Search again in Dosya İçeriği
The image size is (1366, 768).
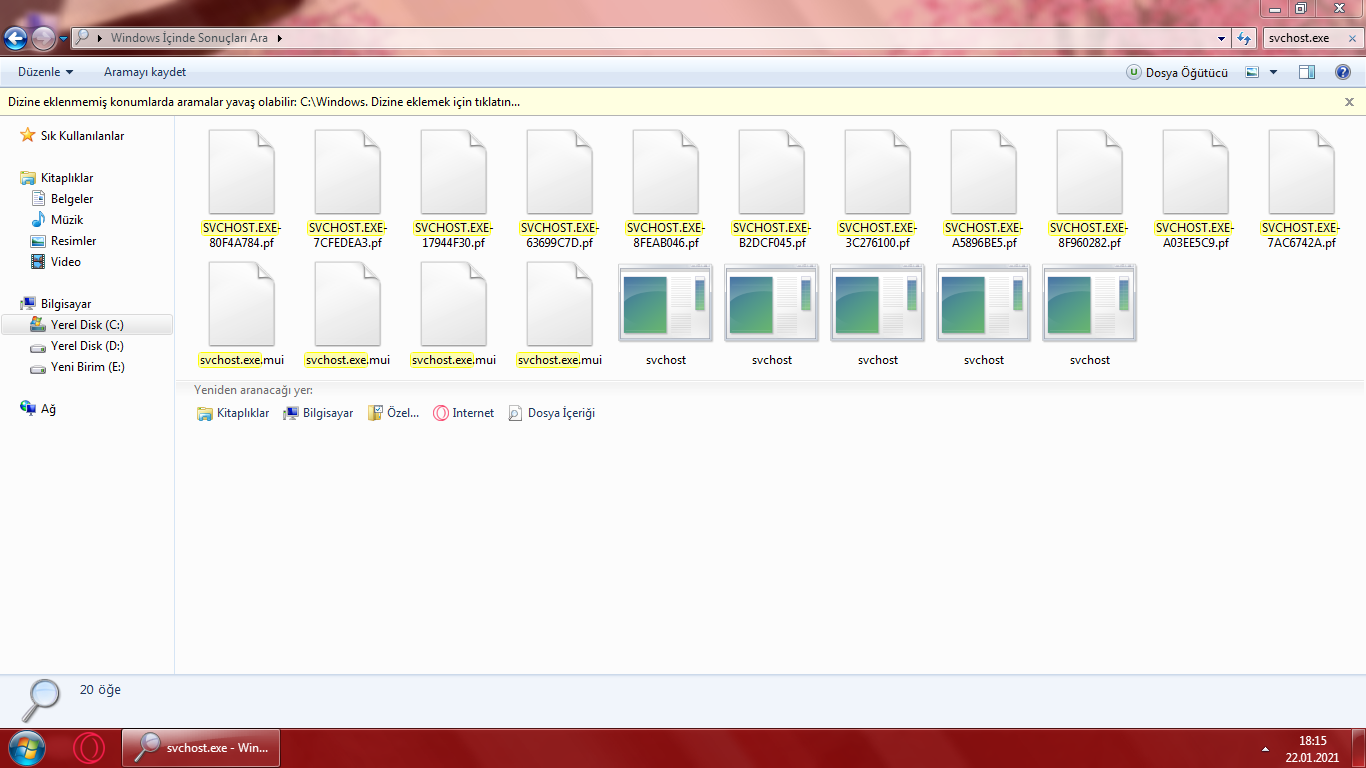(x=551, y=413)
